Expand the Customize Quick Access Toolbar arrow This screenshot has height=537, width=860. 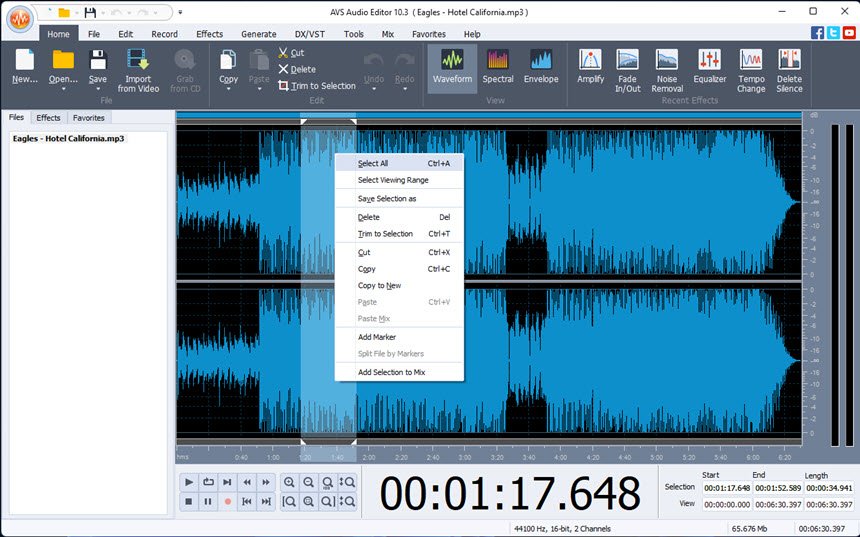tap(180, 12)
